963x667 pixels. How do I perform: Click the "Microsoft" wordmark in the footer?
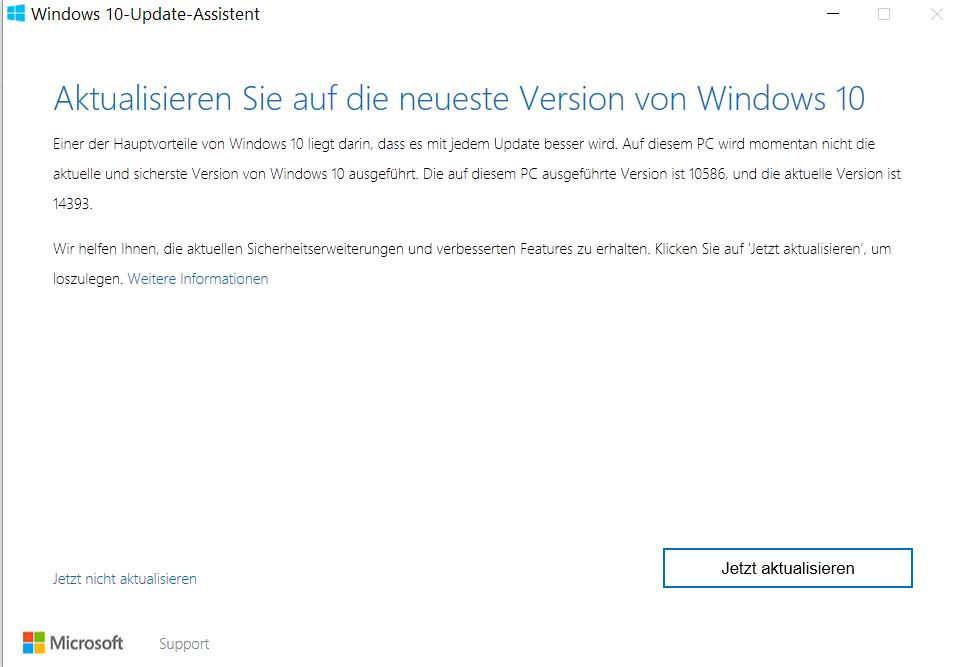point(87,643)
